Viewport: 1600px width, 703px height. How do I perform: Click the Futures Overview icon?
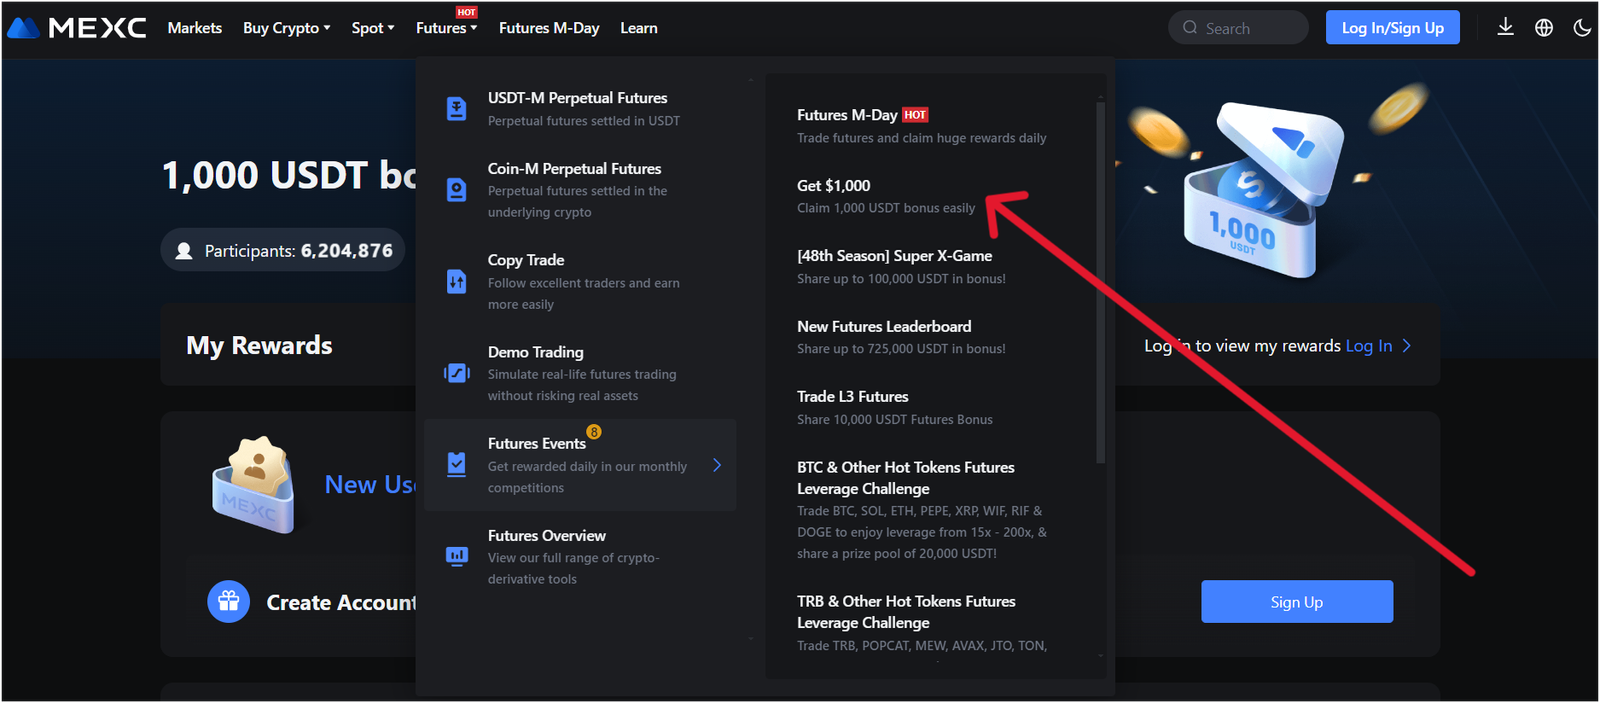[456, 556]
